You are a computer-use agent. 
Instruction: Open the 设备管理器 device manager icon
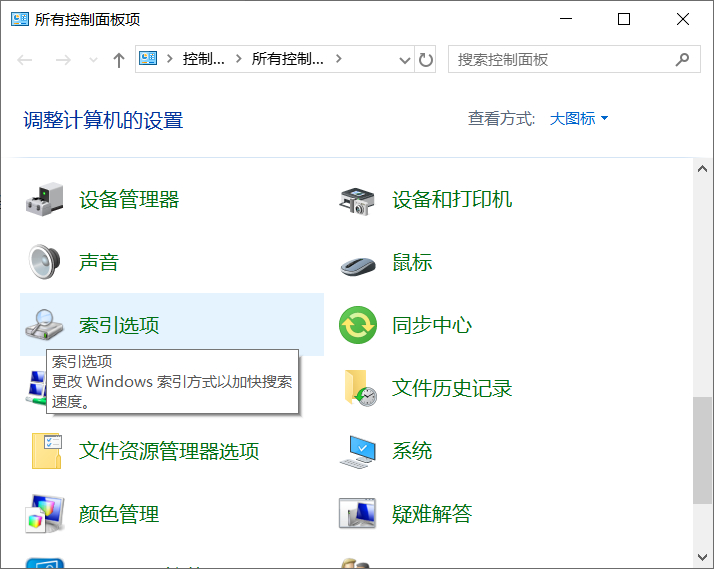click(44, 199)
